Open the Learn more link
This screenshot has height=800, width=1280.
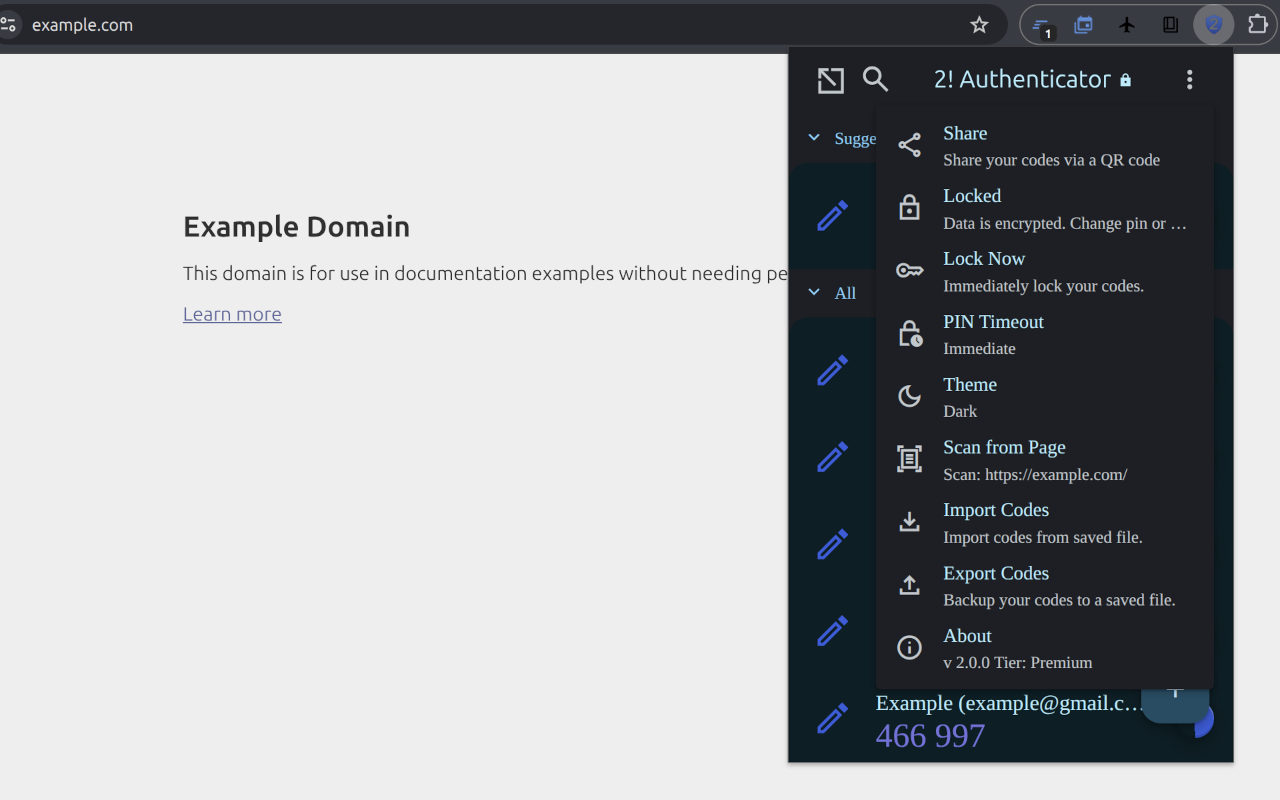pos(232,314)
